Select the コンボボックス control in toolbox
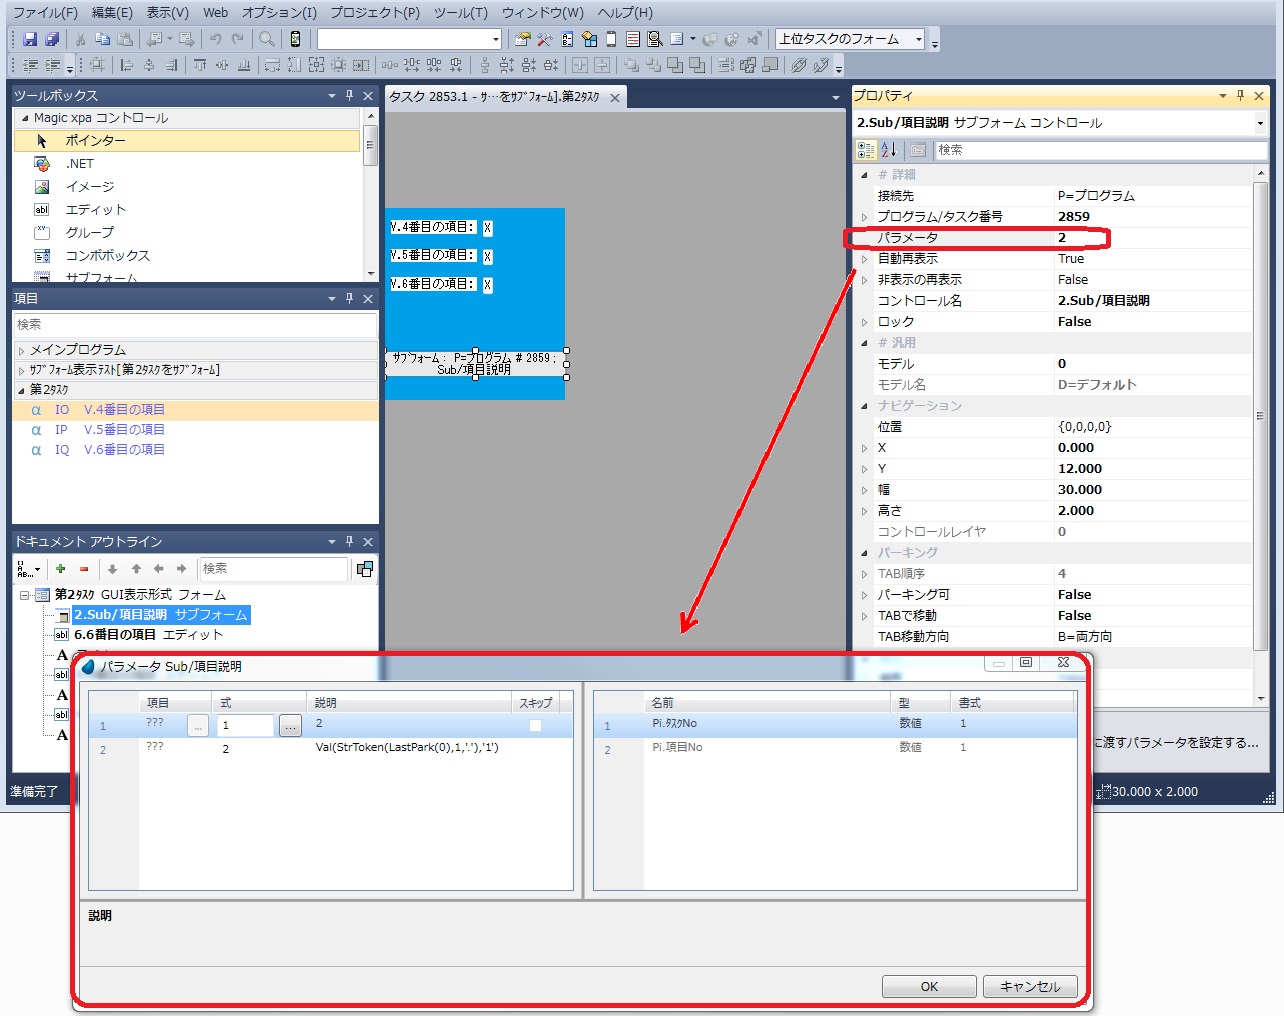The image size is (1284, 1016). (x=107, y=256)
